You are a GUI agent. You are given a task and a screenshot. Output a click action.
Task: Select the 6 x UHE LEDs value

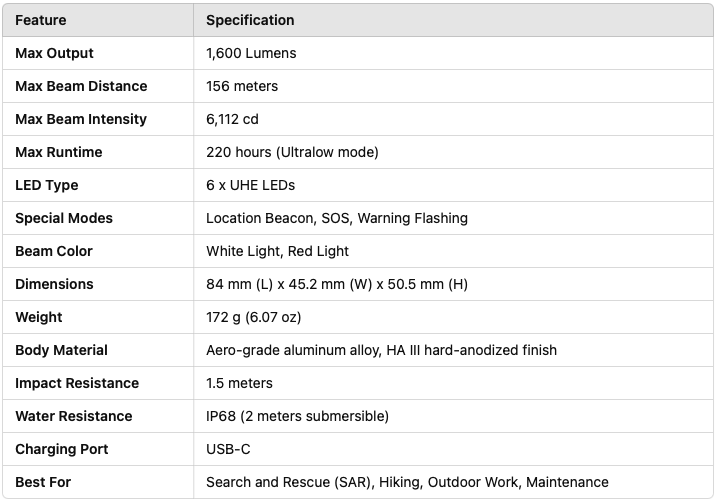point(250,185)
